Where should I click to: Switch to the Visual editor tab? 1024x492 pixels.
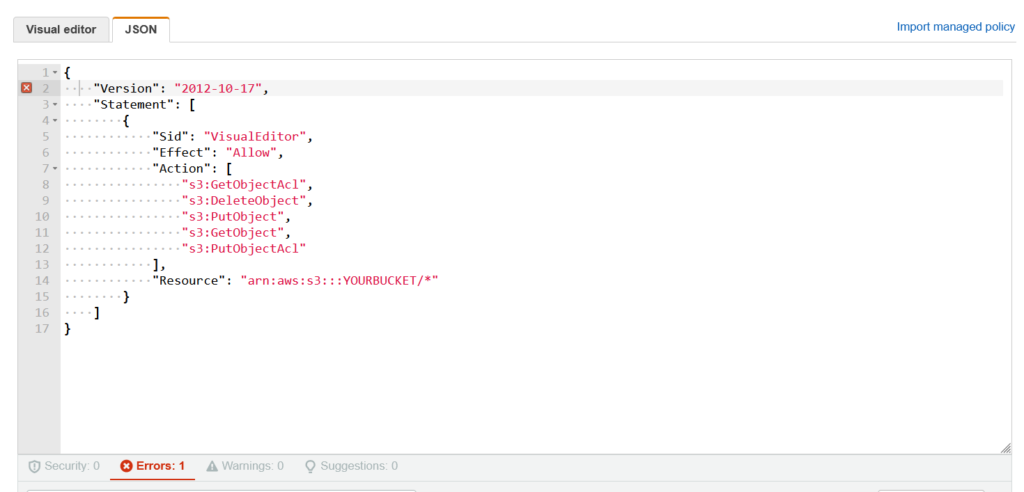pyautogui.click(x=61, y=29)
